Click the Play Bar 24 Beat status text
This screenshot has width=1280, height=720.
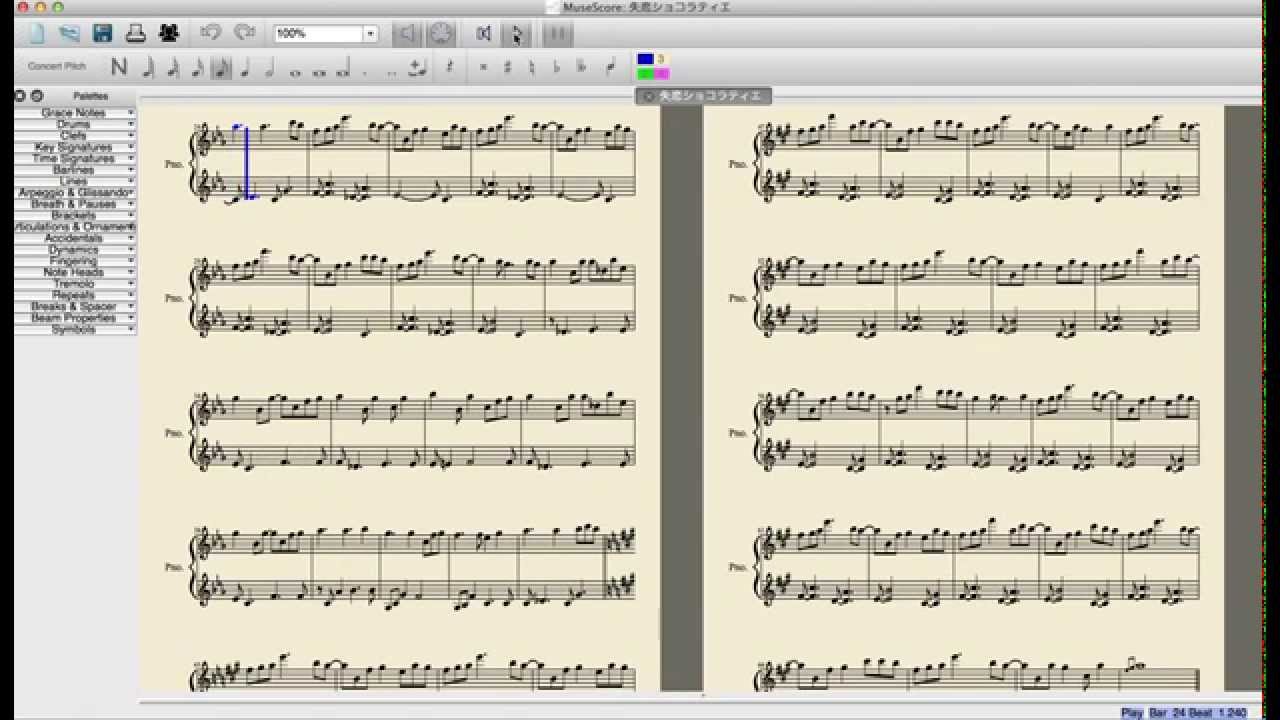click(x=1184, y=713)
